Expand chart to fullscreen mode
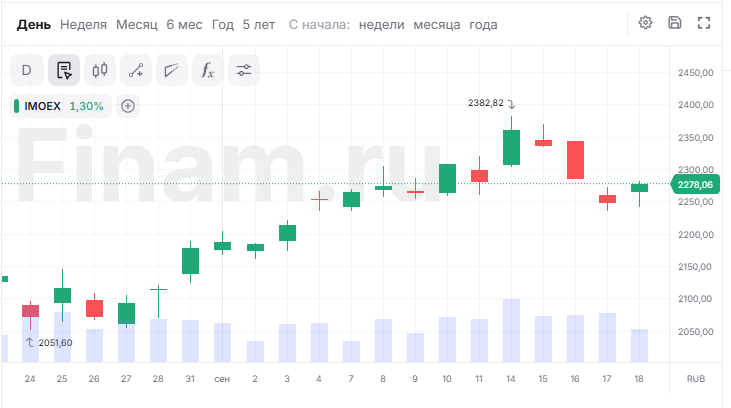This screenshot has height=408, width=731. pos(704,23)
